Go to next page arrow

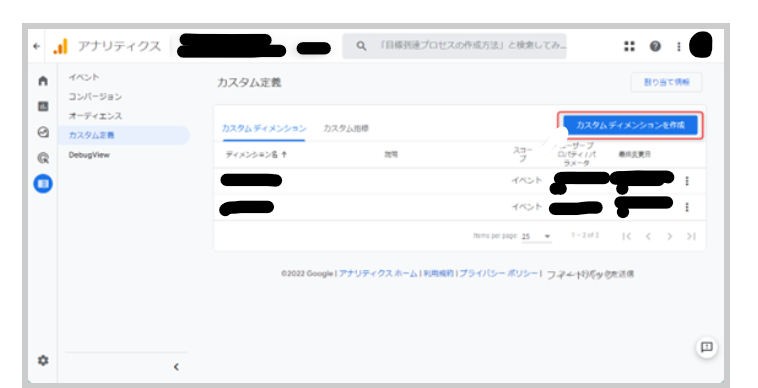(670, 236)
